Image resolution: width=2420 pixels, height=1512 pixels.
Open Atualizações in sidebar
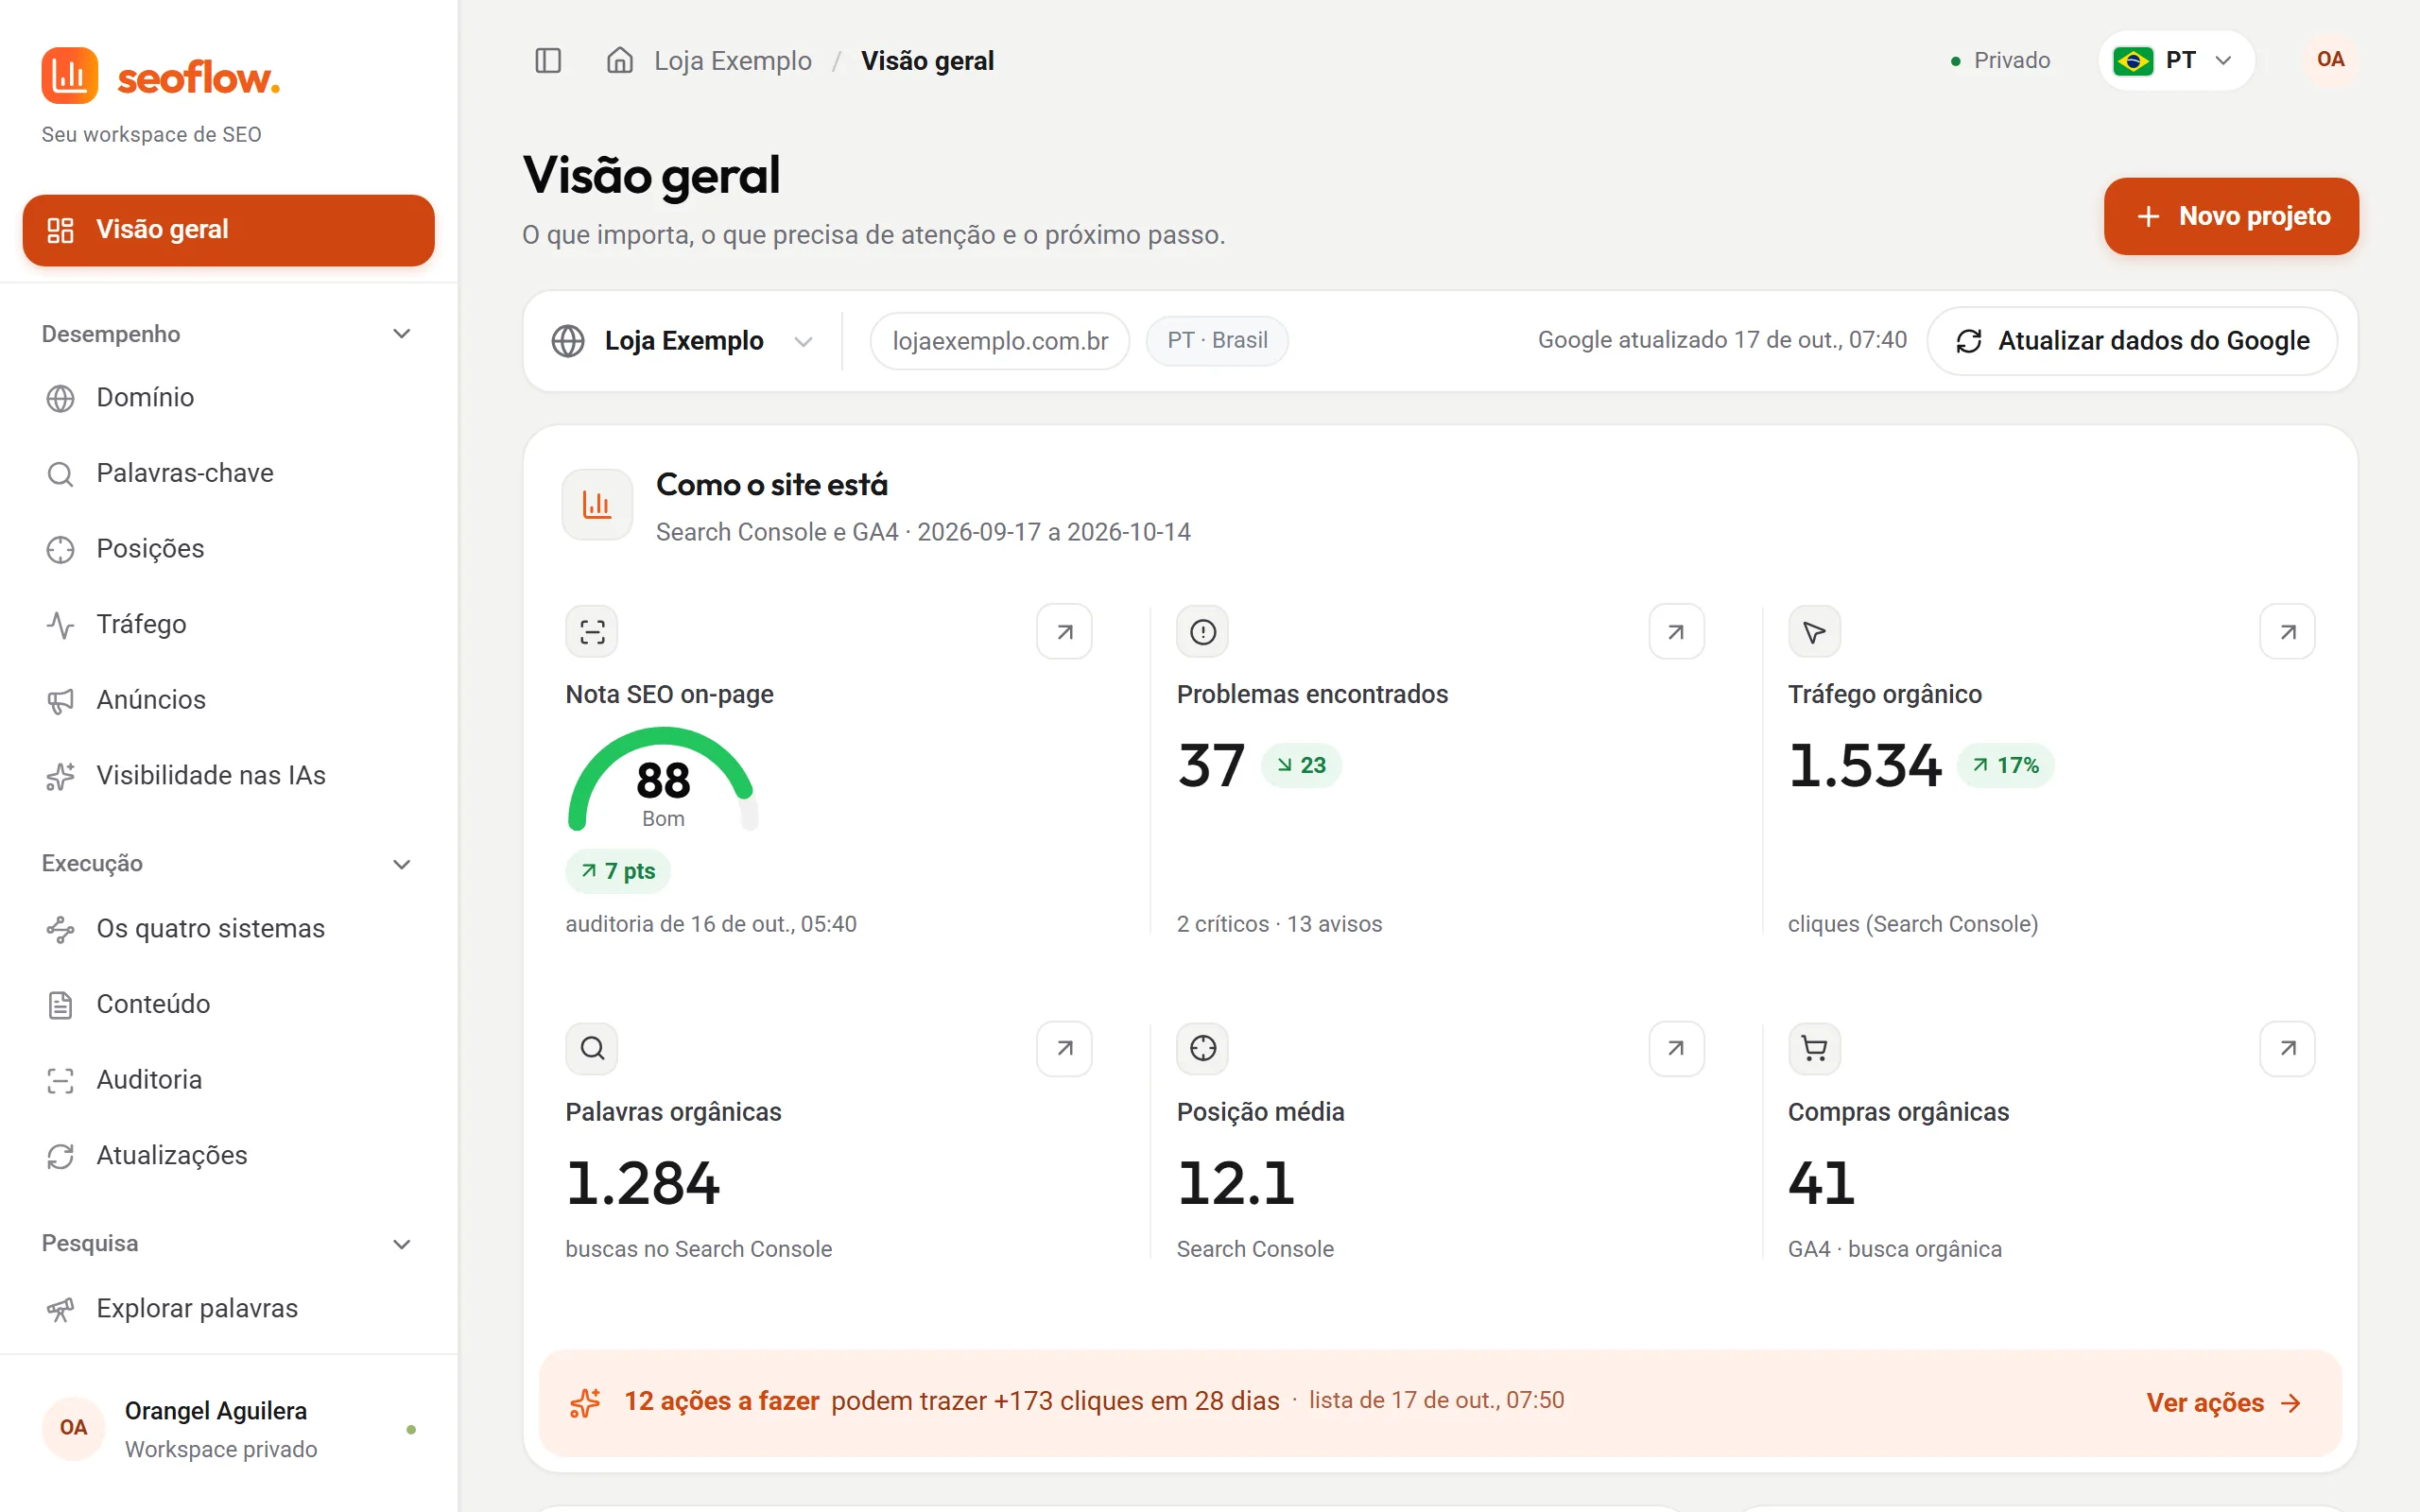click(x=228, y=1156)
